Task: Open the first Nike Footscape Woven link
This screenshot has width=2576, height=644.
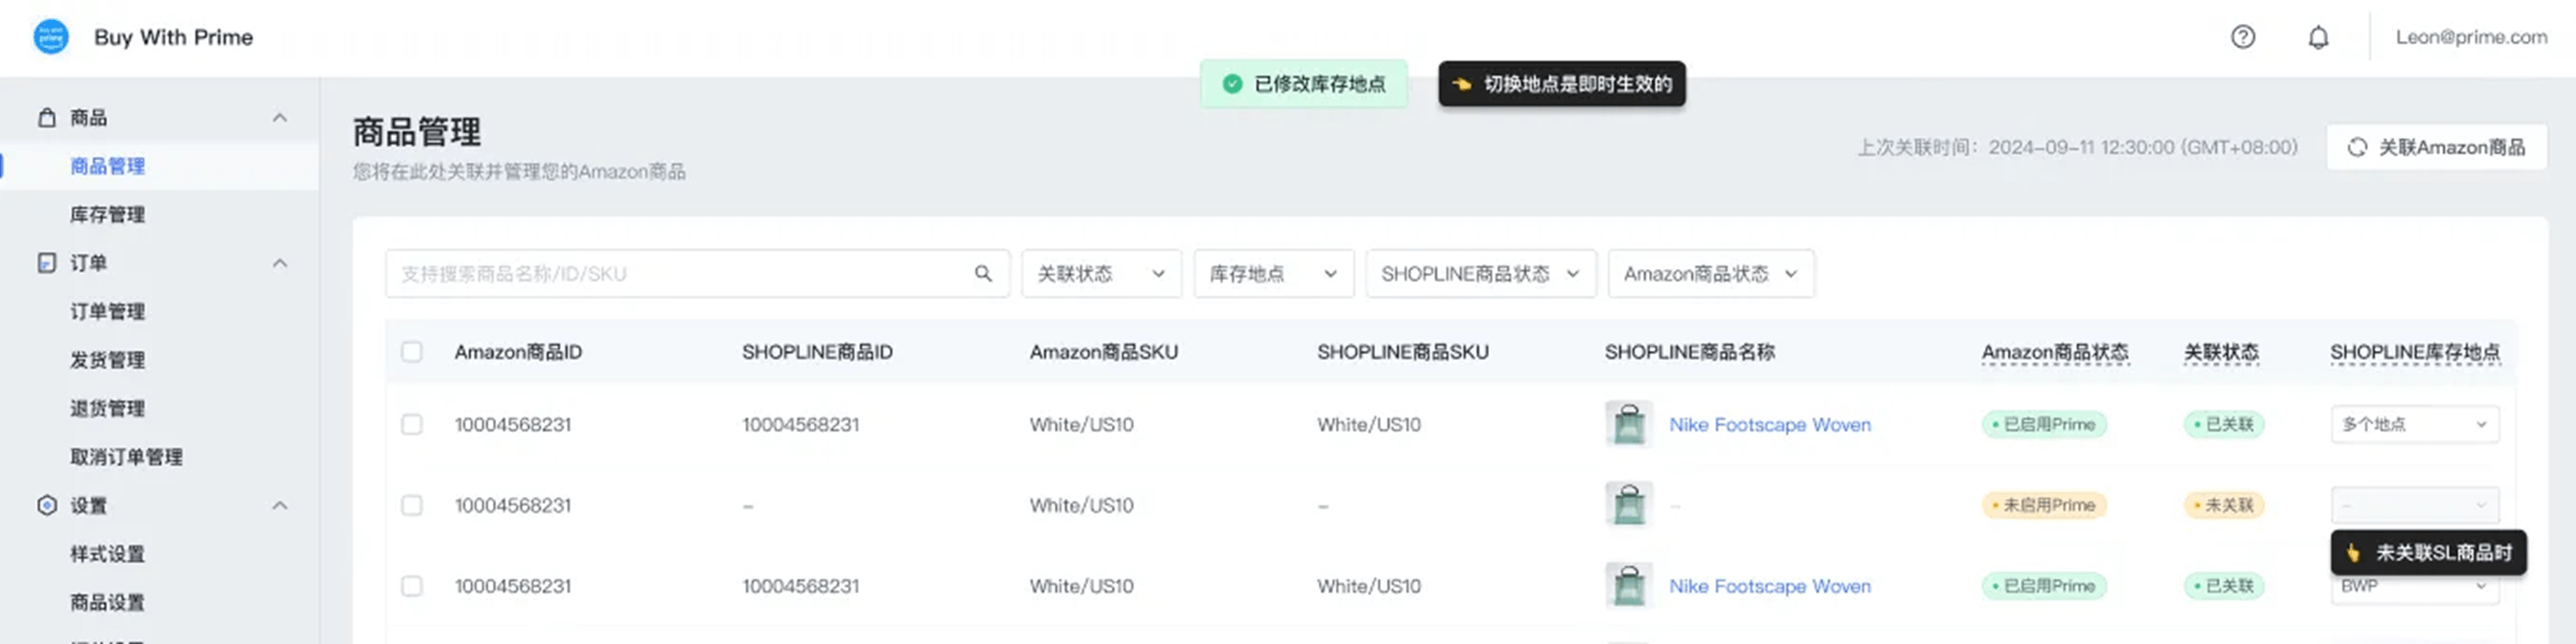Action: pyautogui.click(x=1769, y=424)
